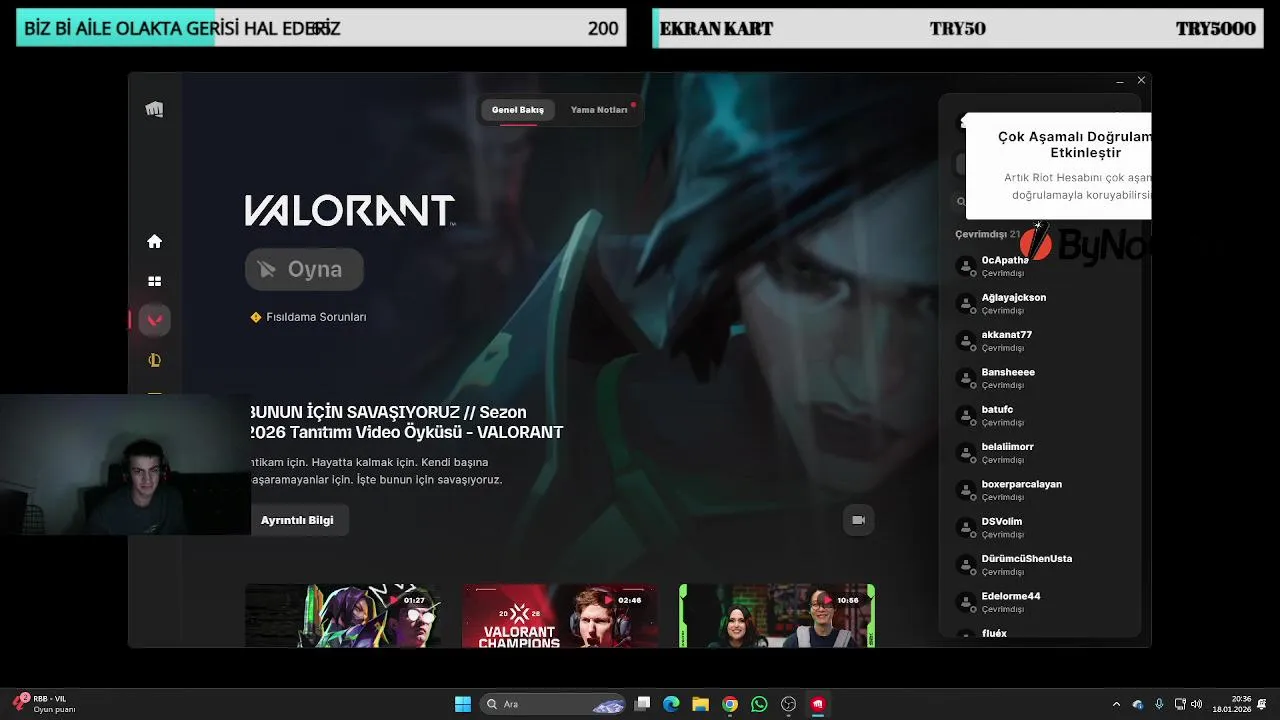This screenshot has width=1280, height=720.
Task: Minimize the Riot Client window
Action: 1119,80
